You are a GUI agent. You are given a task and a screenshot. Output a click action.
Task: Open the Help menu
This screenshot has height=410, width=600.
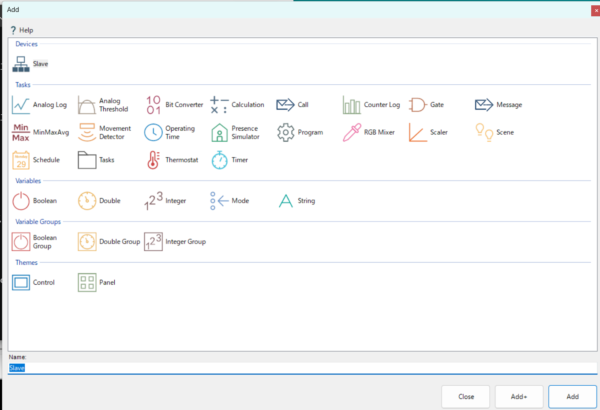[22, 30]
